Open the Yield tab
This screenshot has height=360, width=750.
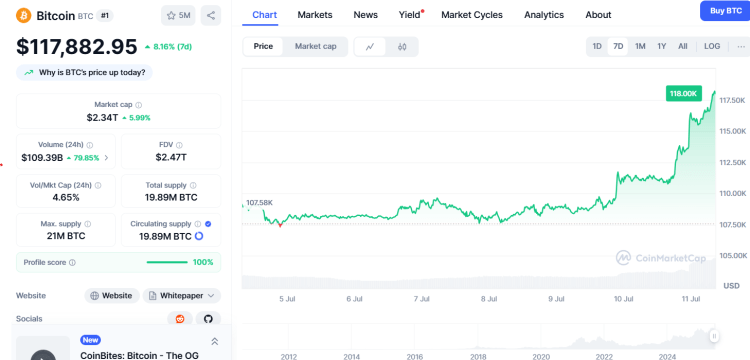click(x=410, y=15)
